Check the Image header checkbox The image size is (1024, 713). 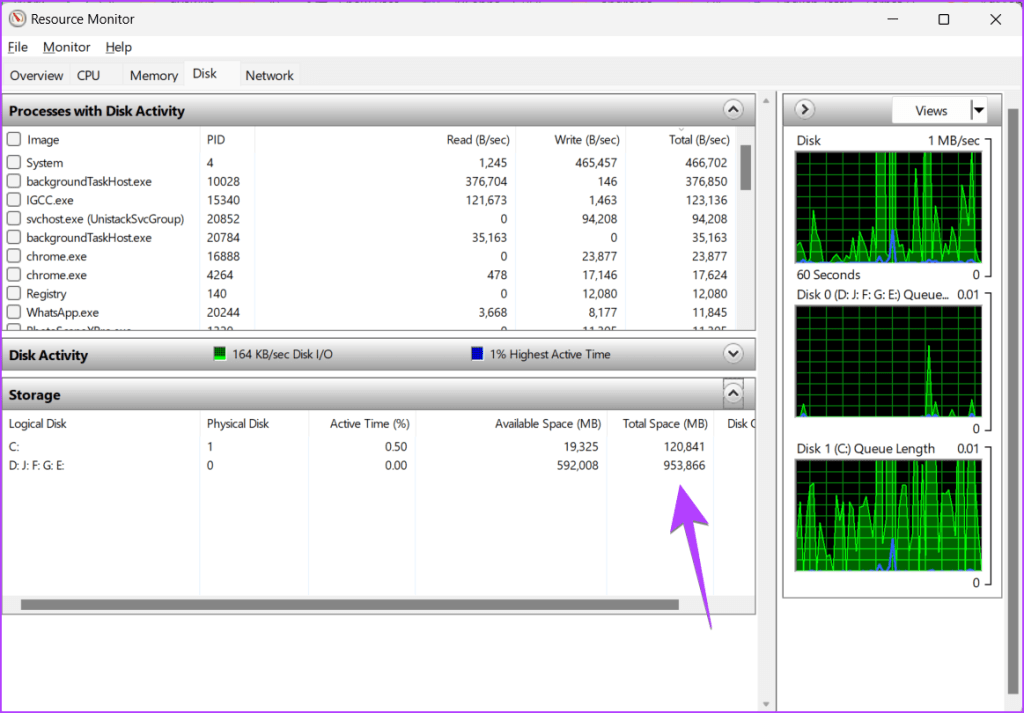[x=14, y=139]
